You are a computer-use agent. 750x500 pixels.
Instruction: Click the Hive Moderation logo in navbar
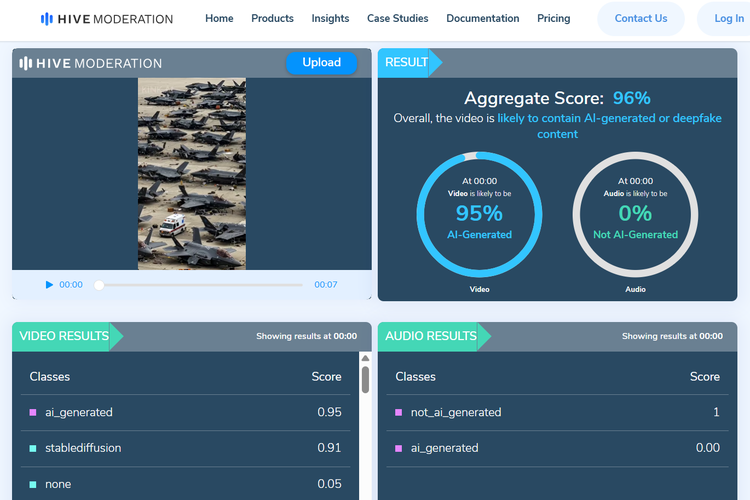coord(106,18)
